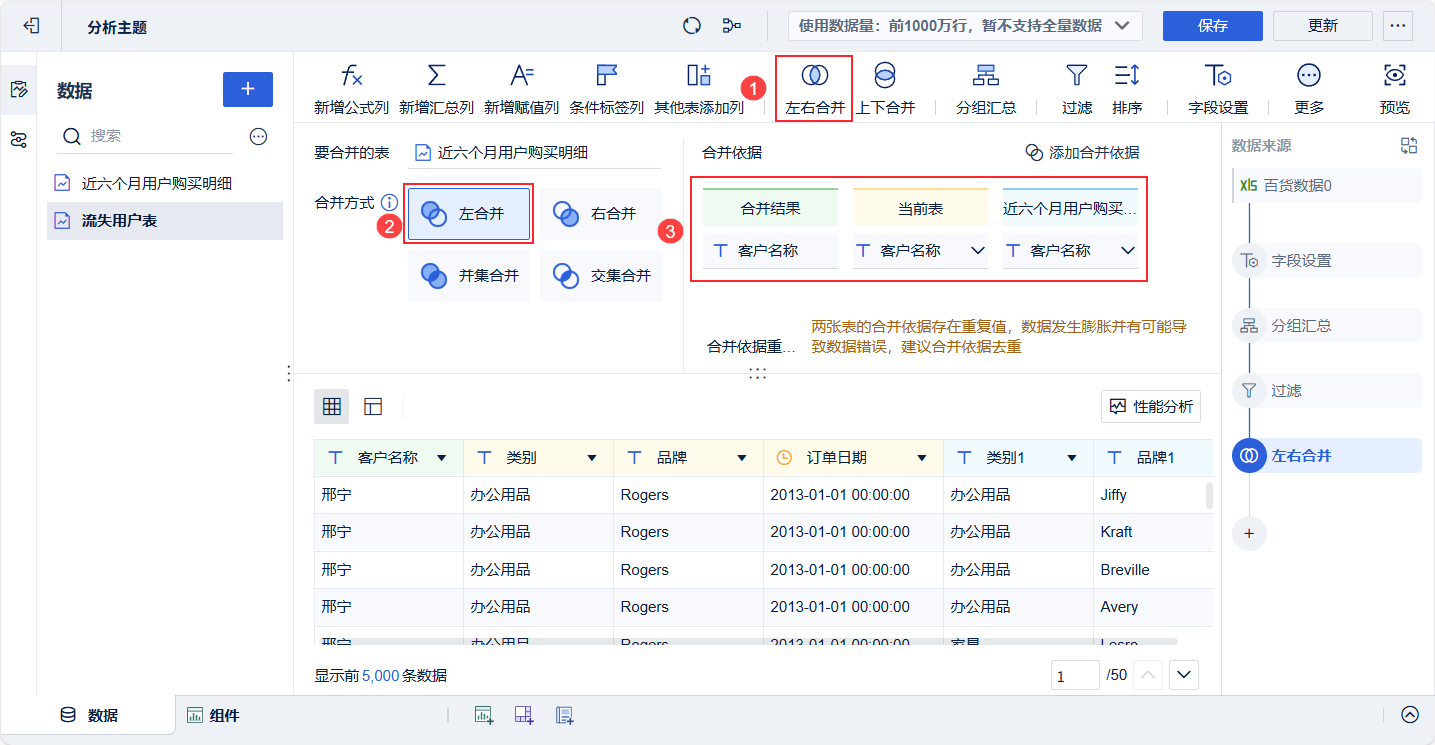Click the circular refresh icon in top bar

pos(692,26)
